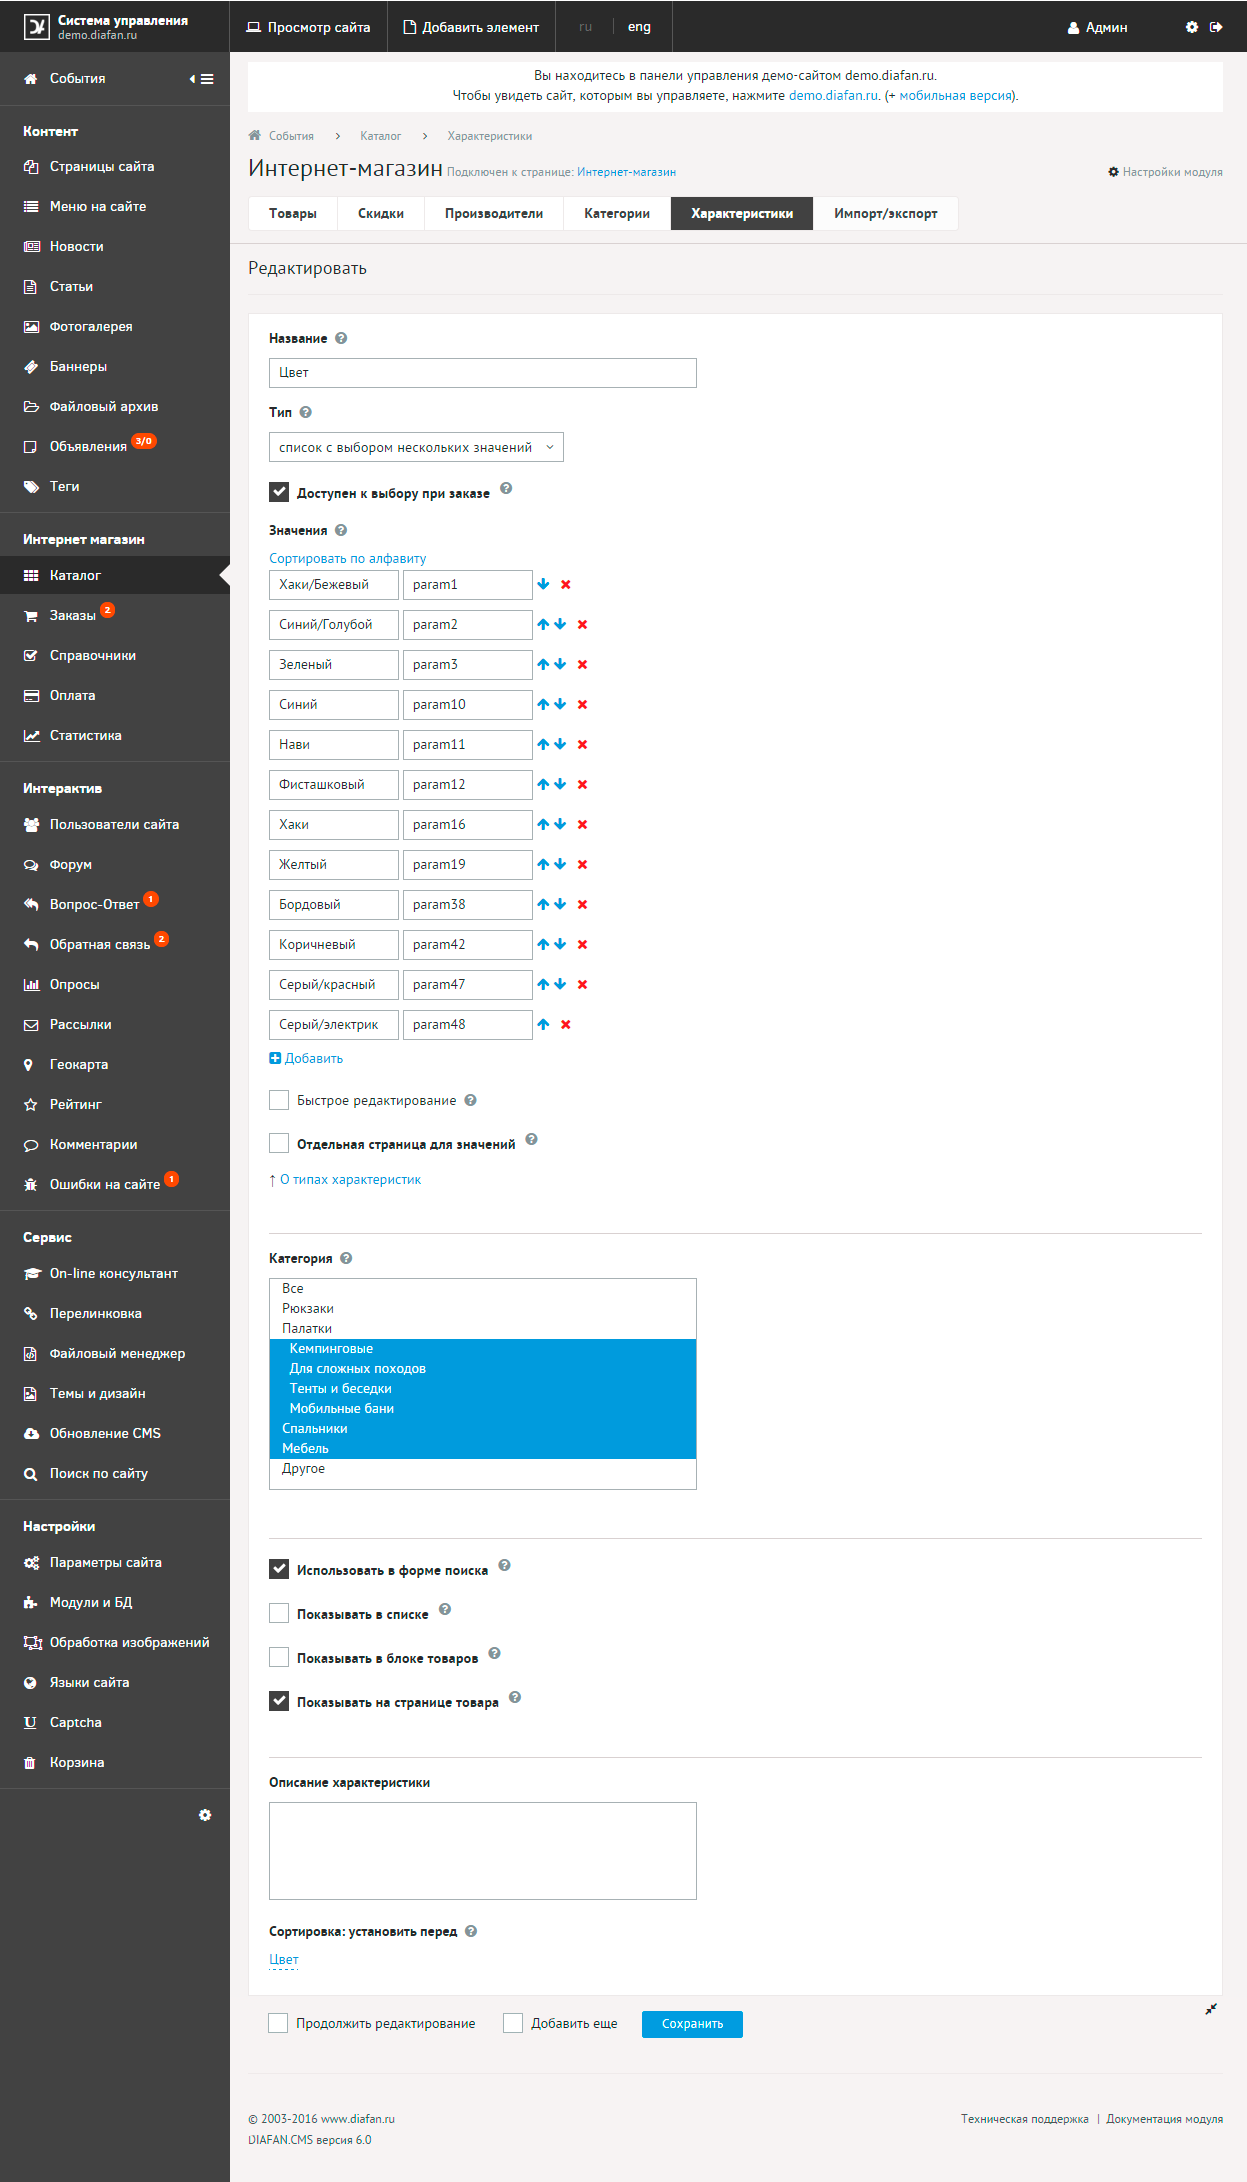Expand О типах характеристик info link
Screen dimensions: 1247x2182
point(350,1180)
